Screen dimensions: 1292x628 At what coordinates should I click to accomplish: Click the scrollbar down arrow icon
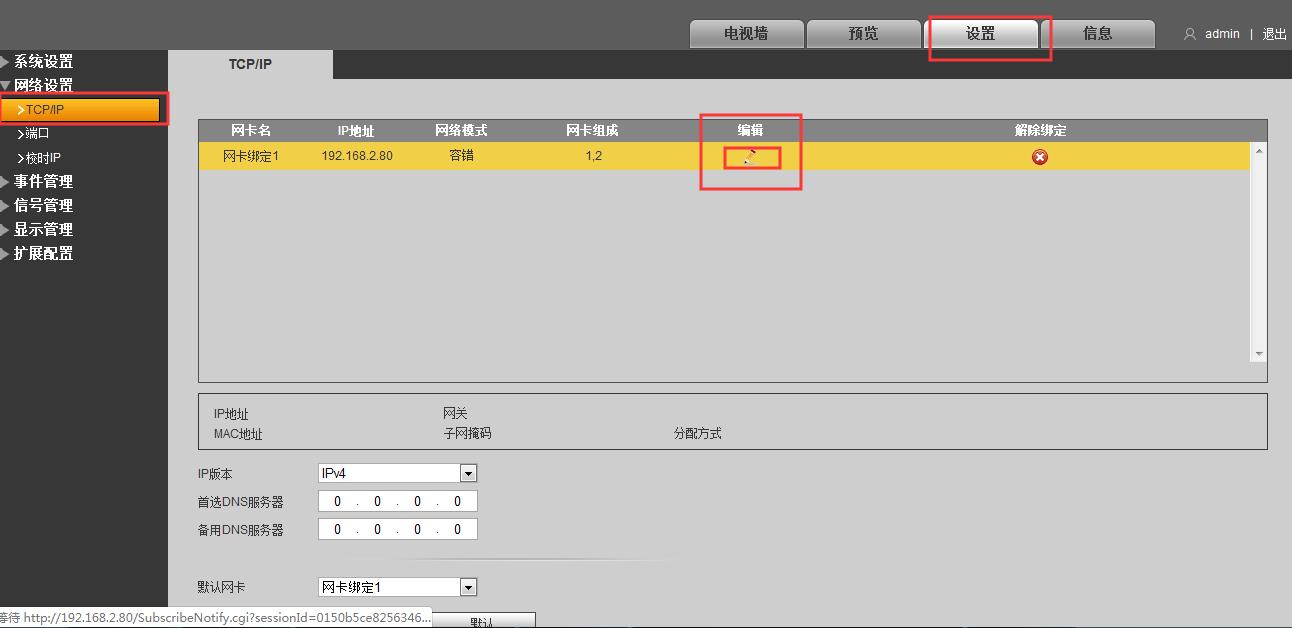click(x=1258, y=353)
